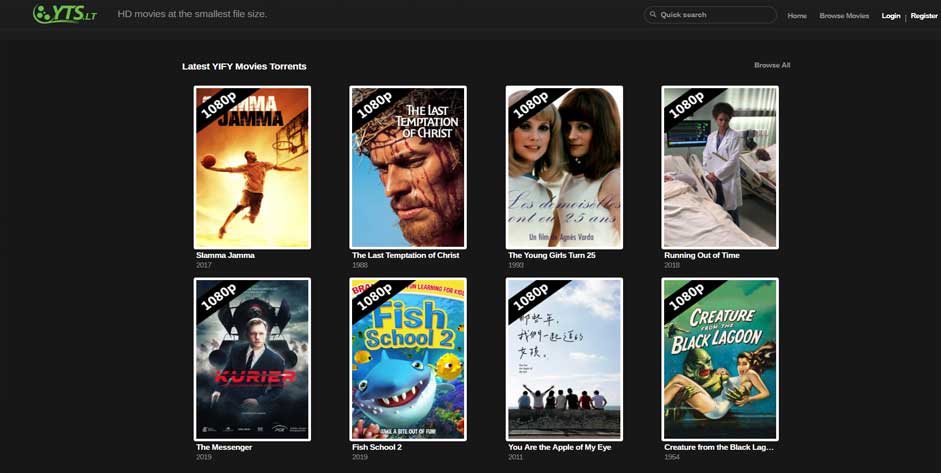The height and width of the screenshot is (473, 941).
Task: Click the YTS.LT logo
Action: click(x=65, y=13)
